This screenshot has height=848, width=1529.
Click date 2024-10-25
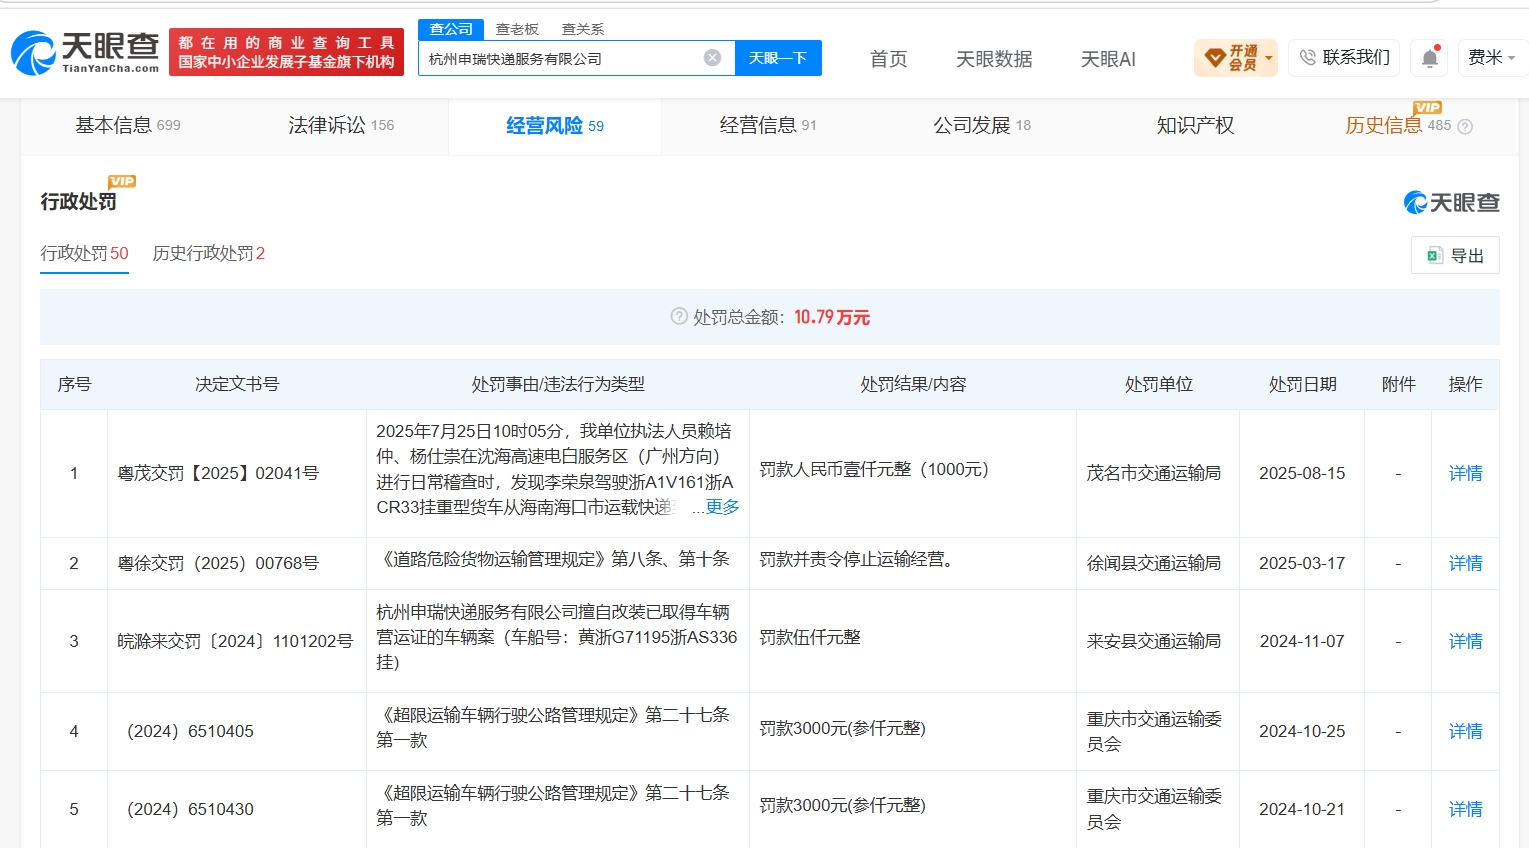click(1302, 731)
